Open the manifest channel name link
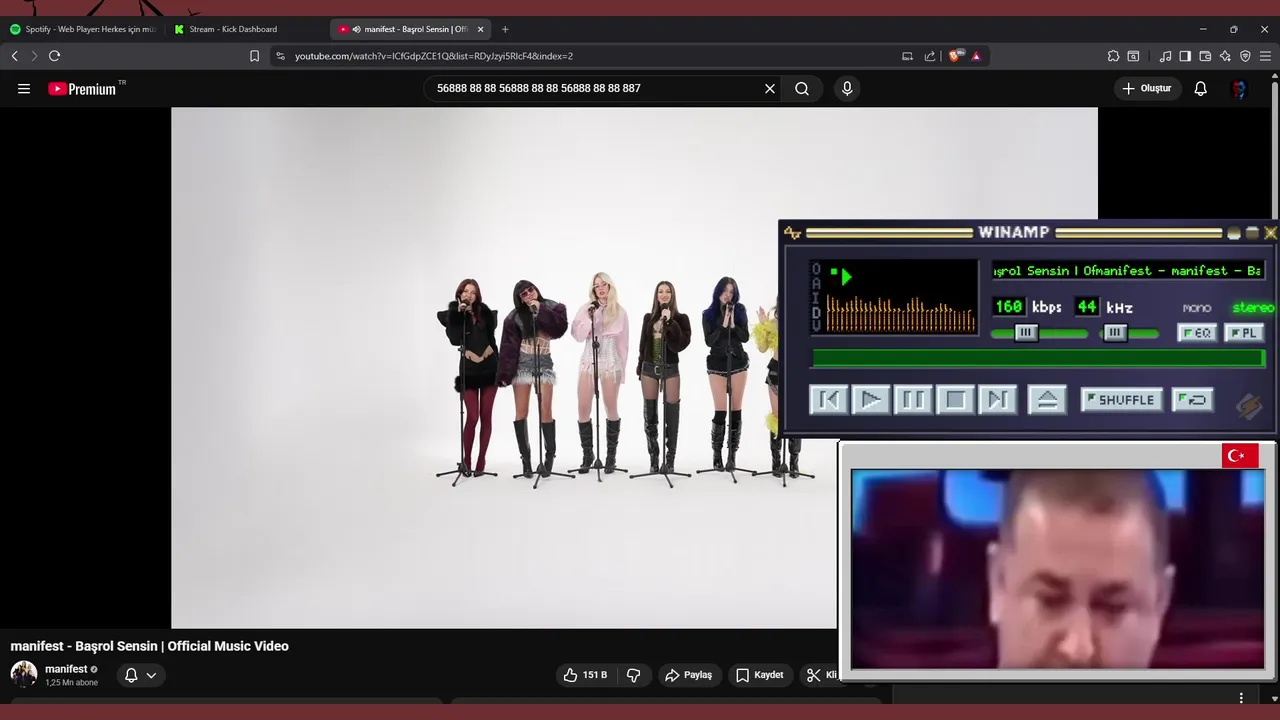This screenshot has height=720, width=1280. click(x=66, y=669)
